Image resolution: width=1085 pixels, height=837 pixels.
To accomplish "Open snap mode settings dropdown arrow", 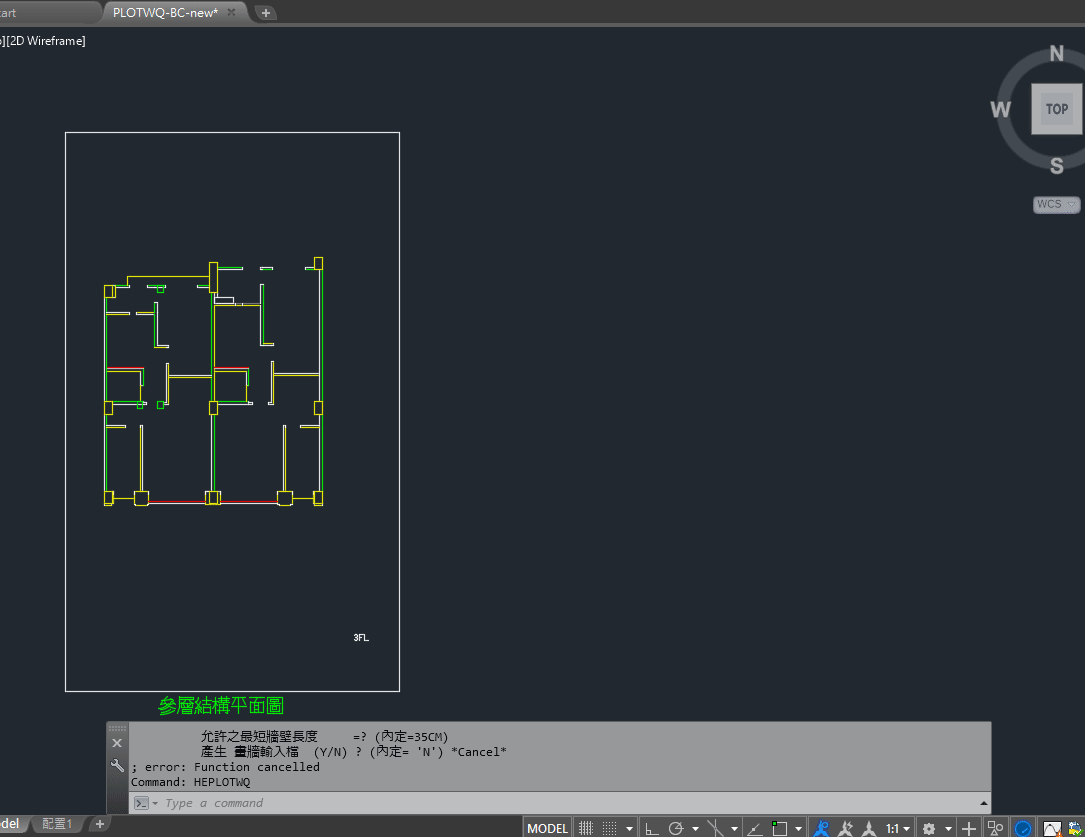I will click(629, 828).
